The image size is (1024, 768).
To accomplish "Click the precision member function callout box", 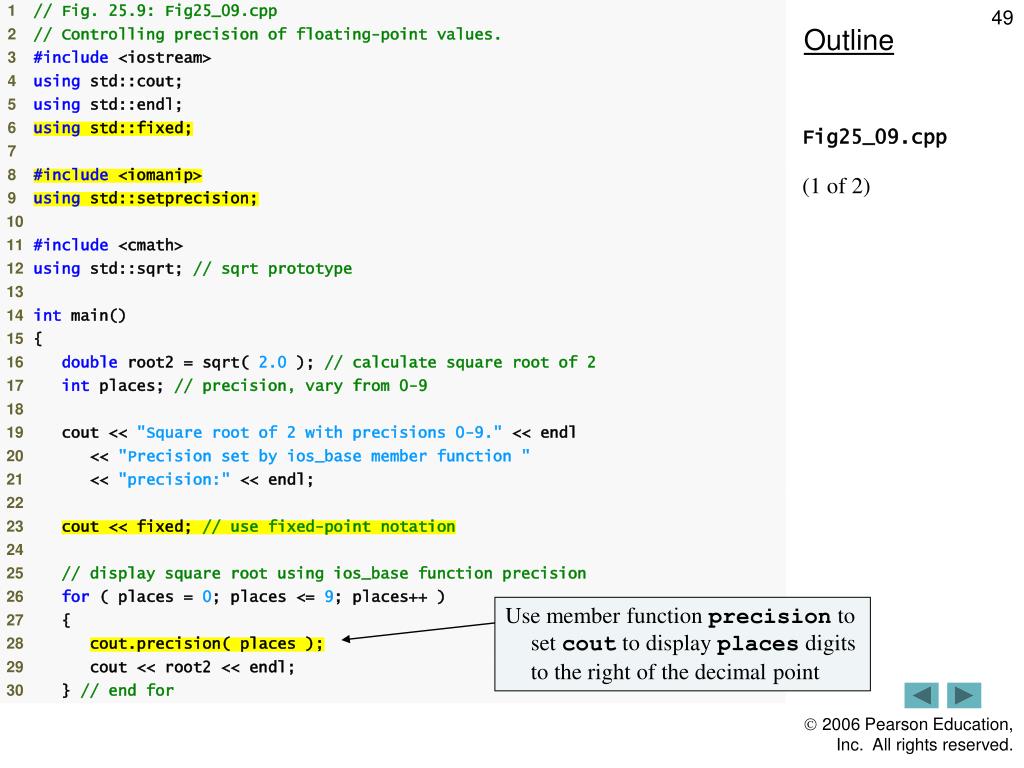I will point(682,644).
